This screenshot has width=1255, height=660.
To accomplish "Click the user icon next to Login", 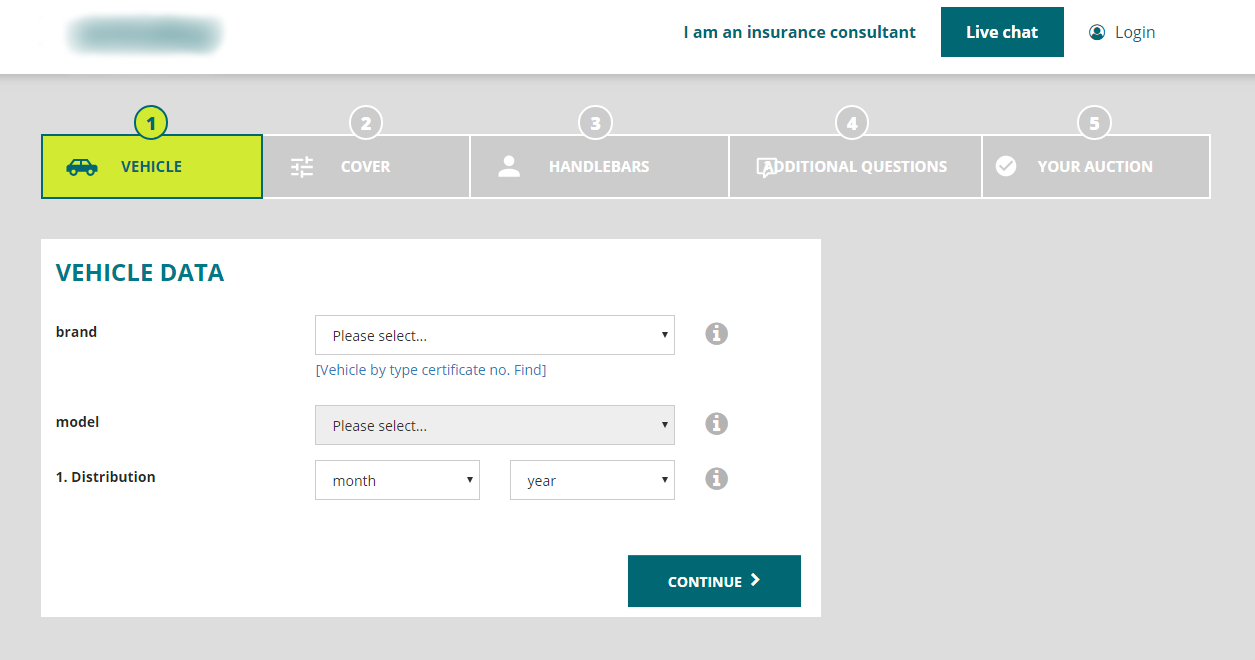I will pyautogui.click(x=1097, y=32).
